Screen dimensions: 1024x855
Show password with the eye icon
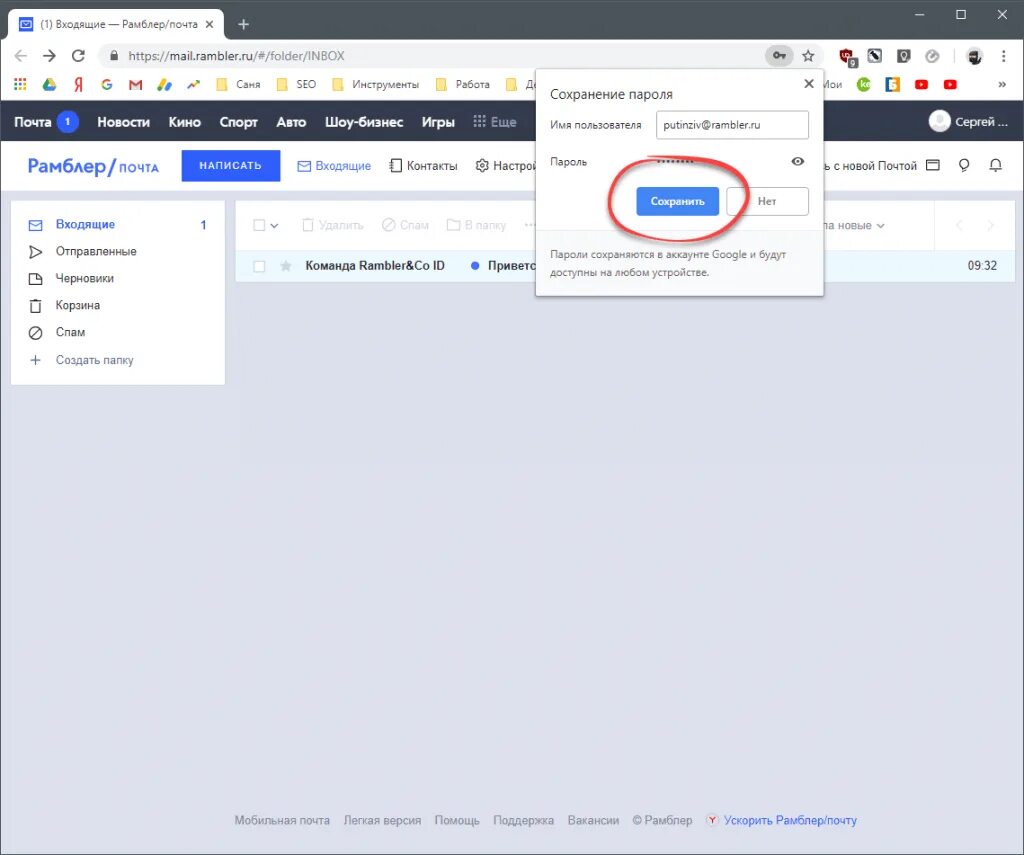point(797,161)
